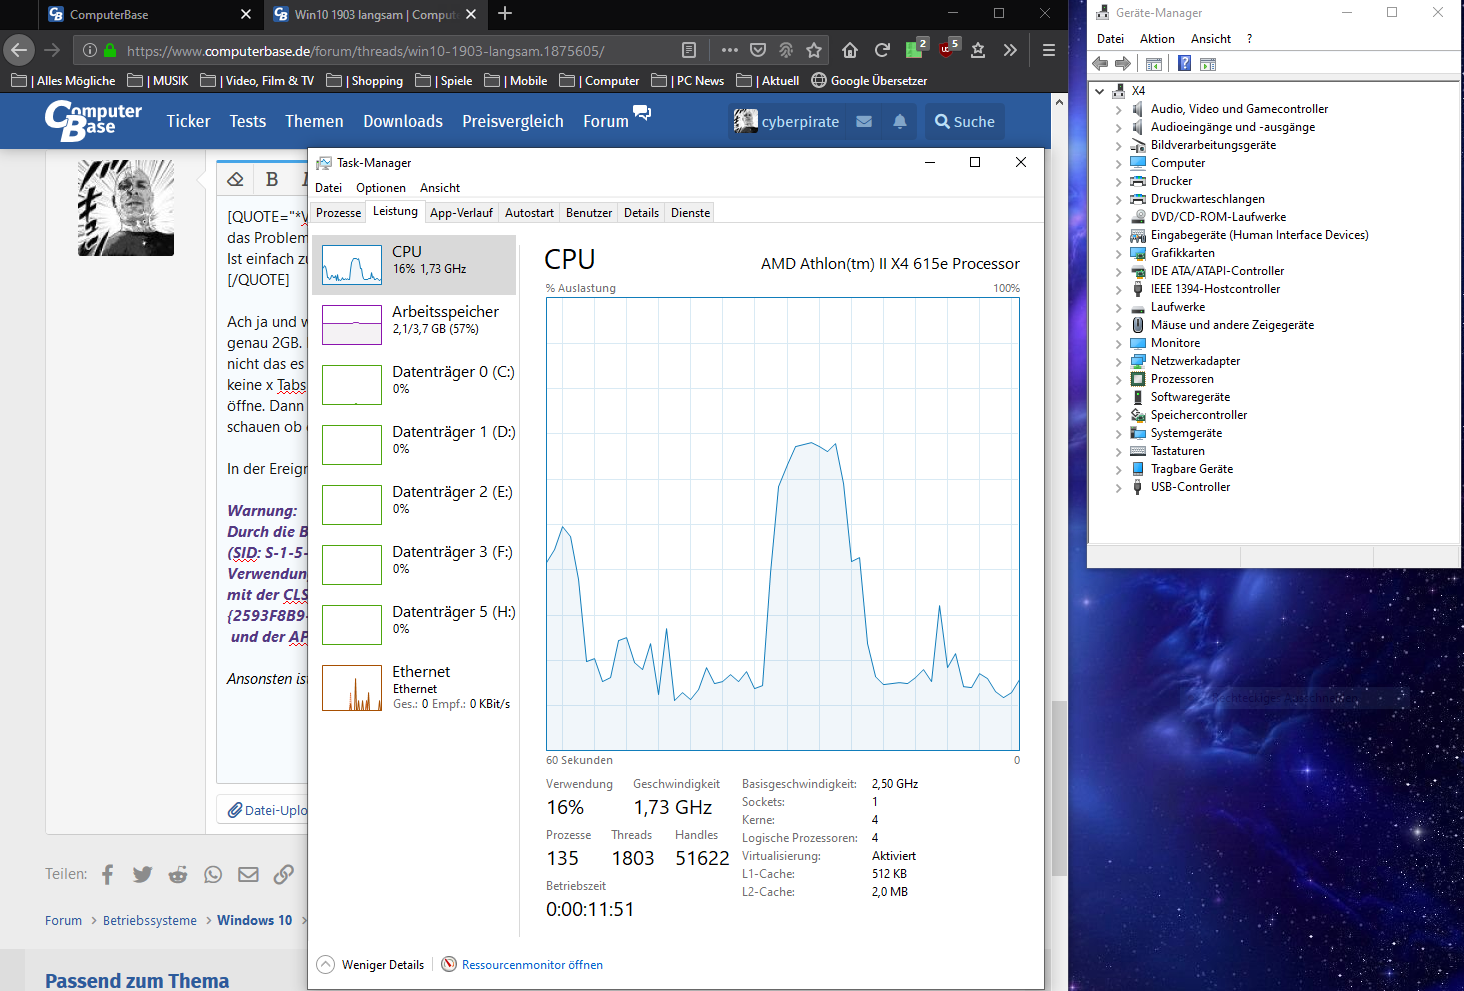Open Downloads in site navigation
Viewport: 1464px width, 991px height.
403,121
